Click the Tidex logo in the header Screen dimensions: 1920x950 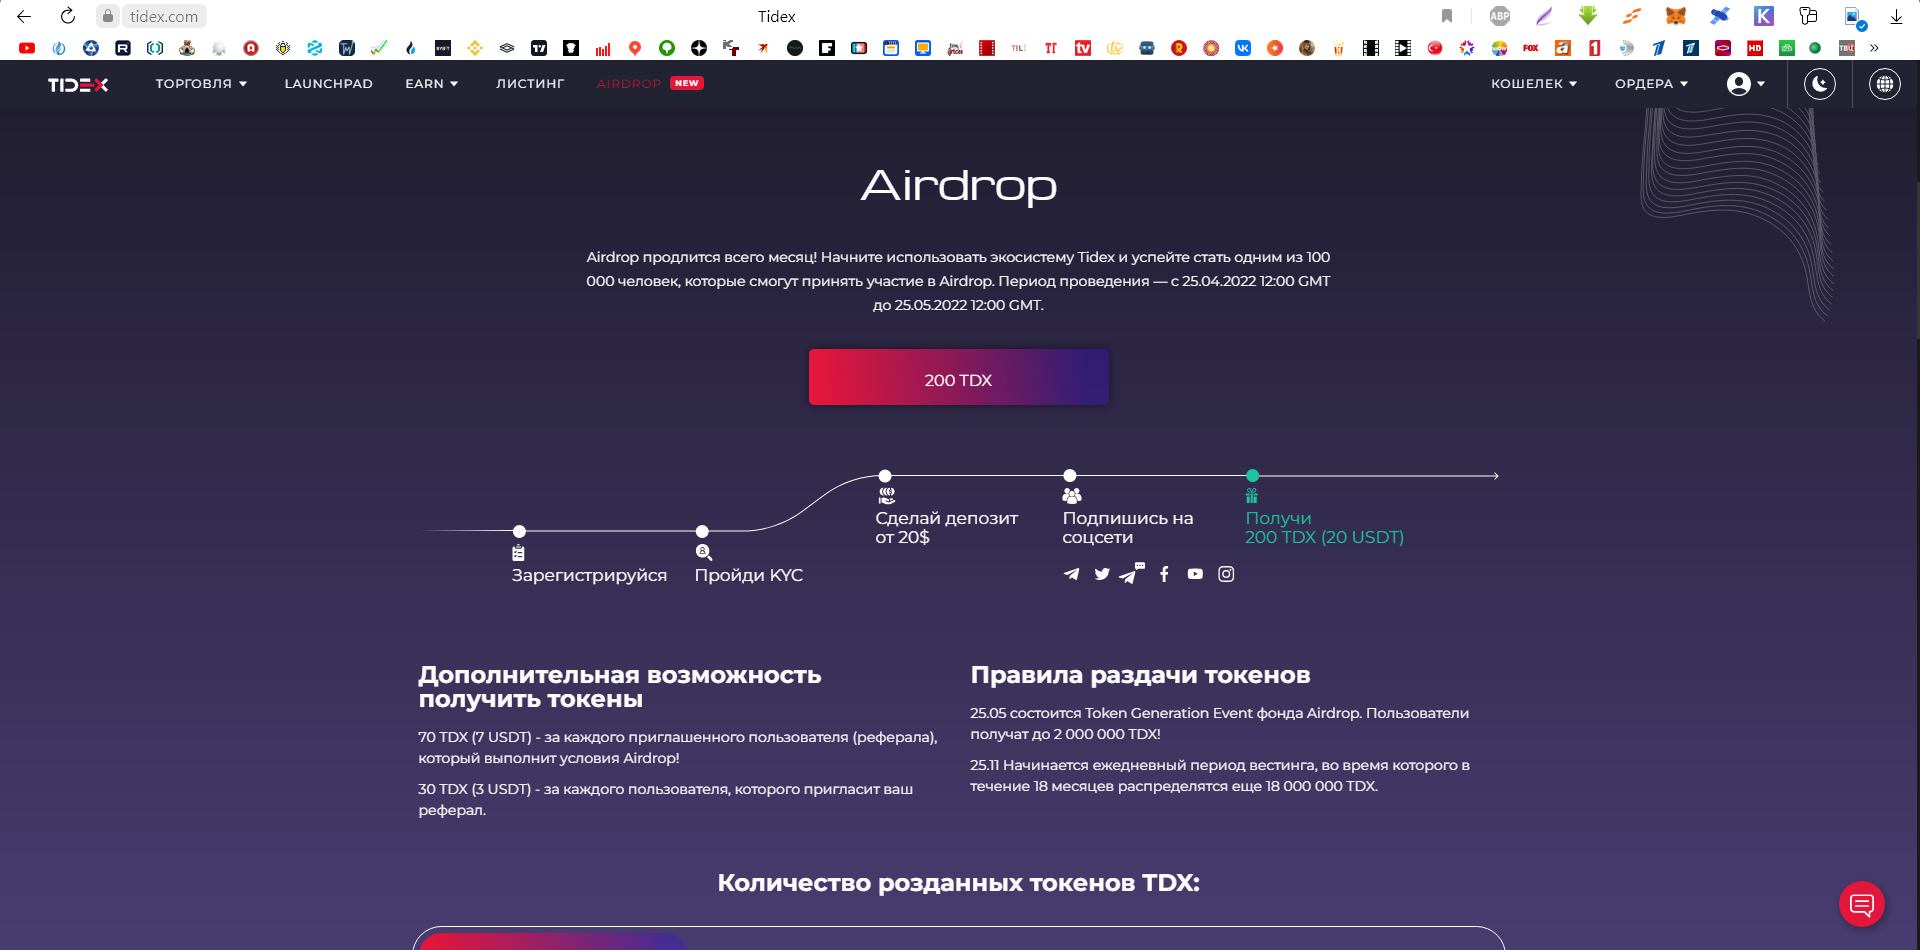point(78,85)
